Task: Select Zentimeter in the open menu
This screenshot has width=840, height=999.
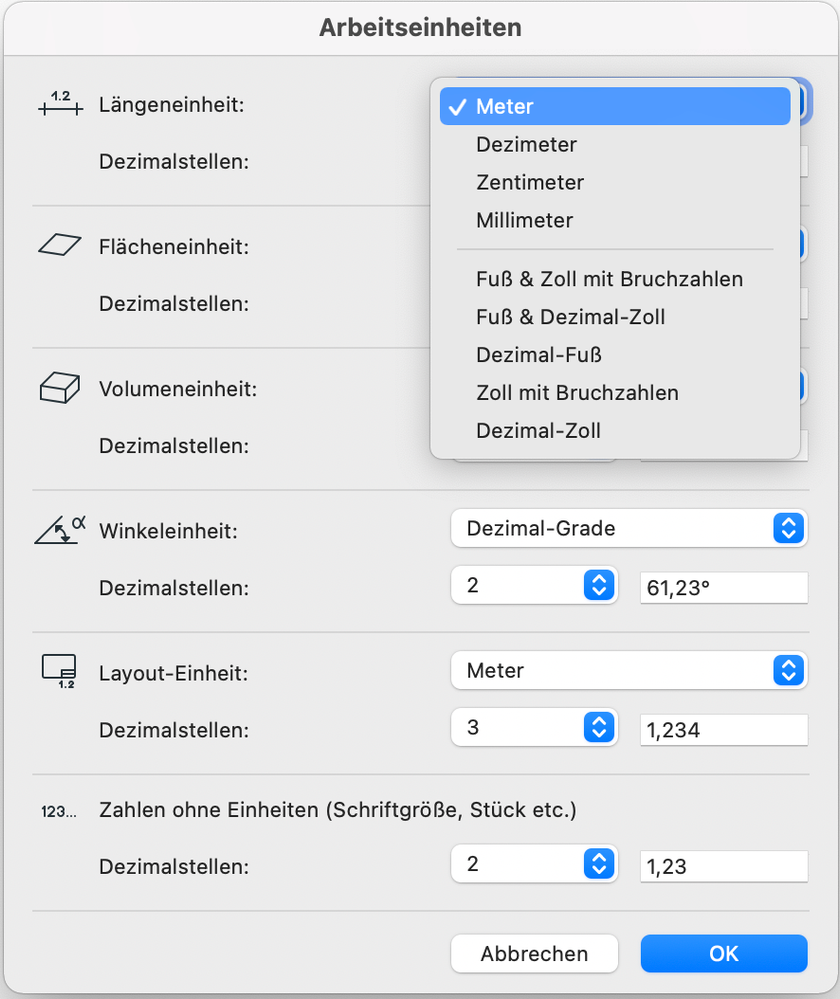Action: point(530,183)
